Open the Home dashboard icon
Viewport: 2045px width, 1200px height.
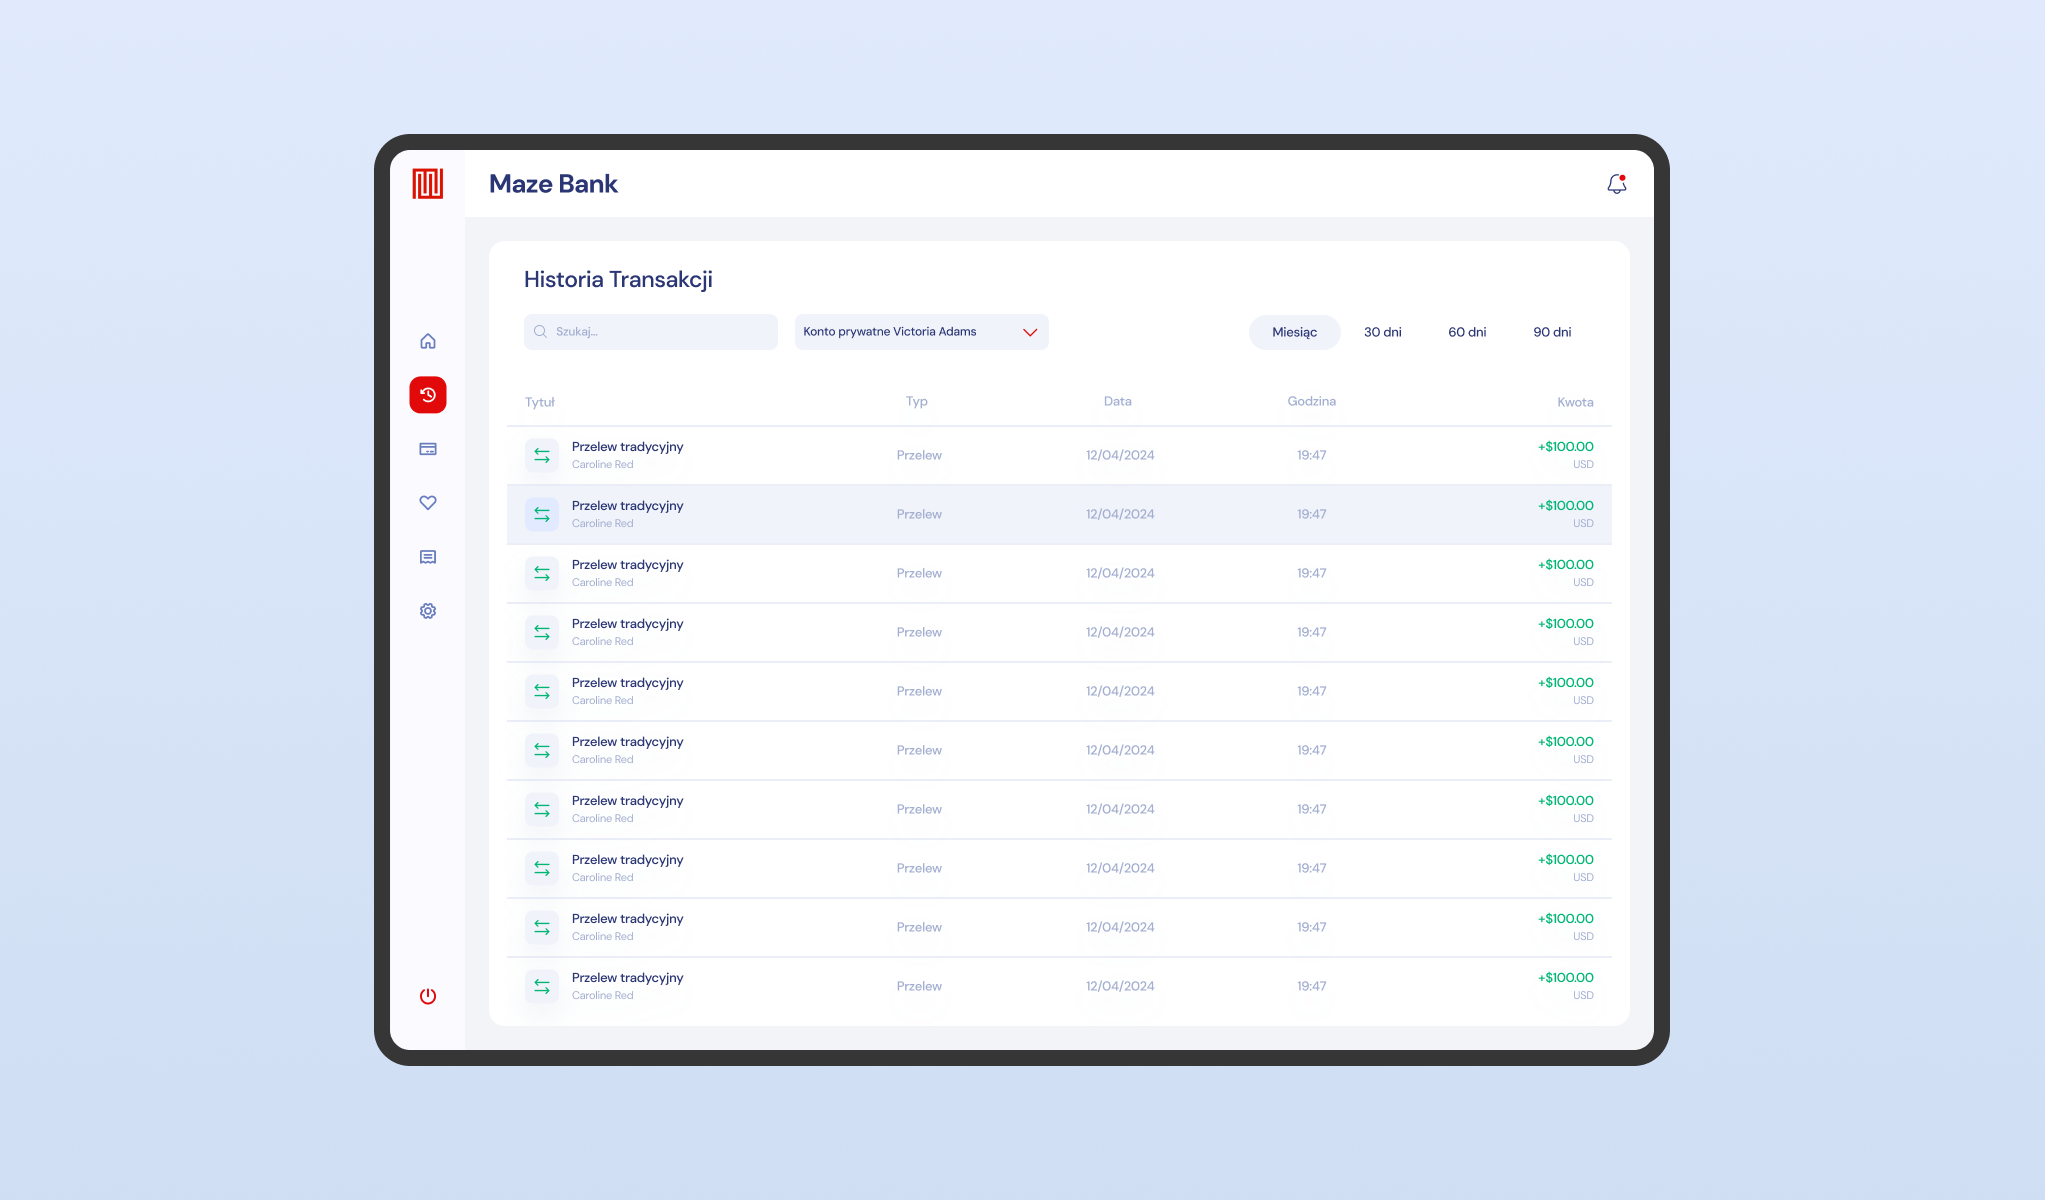coord(428,340)
